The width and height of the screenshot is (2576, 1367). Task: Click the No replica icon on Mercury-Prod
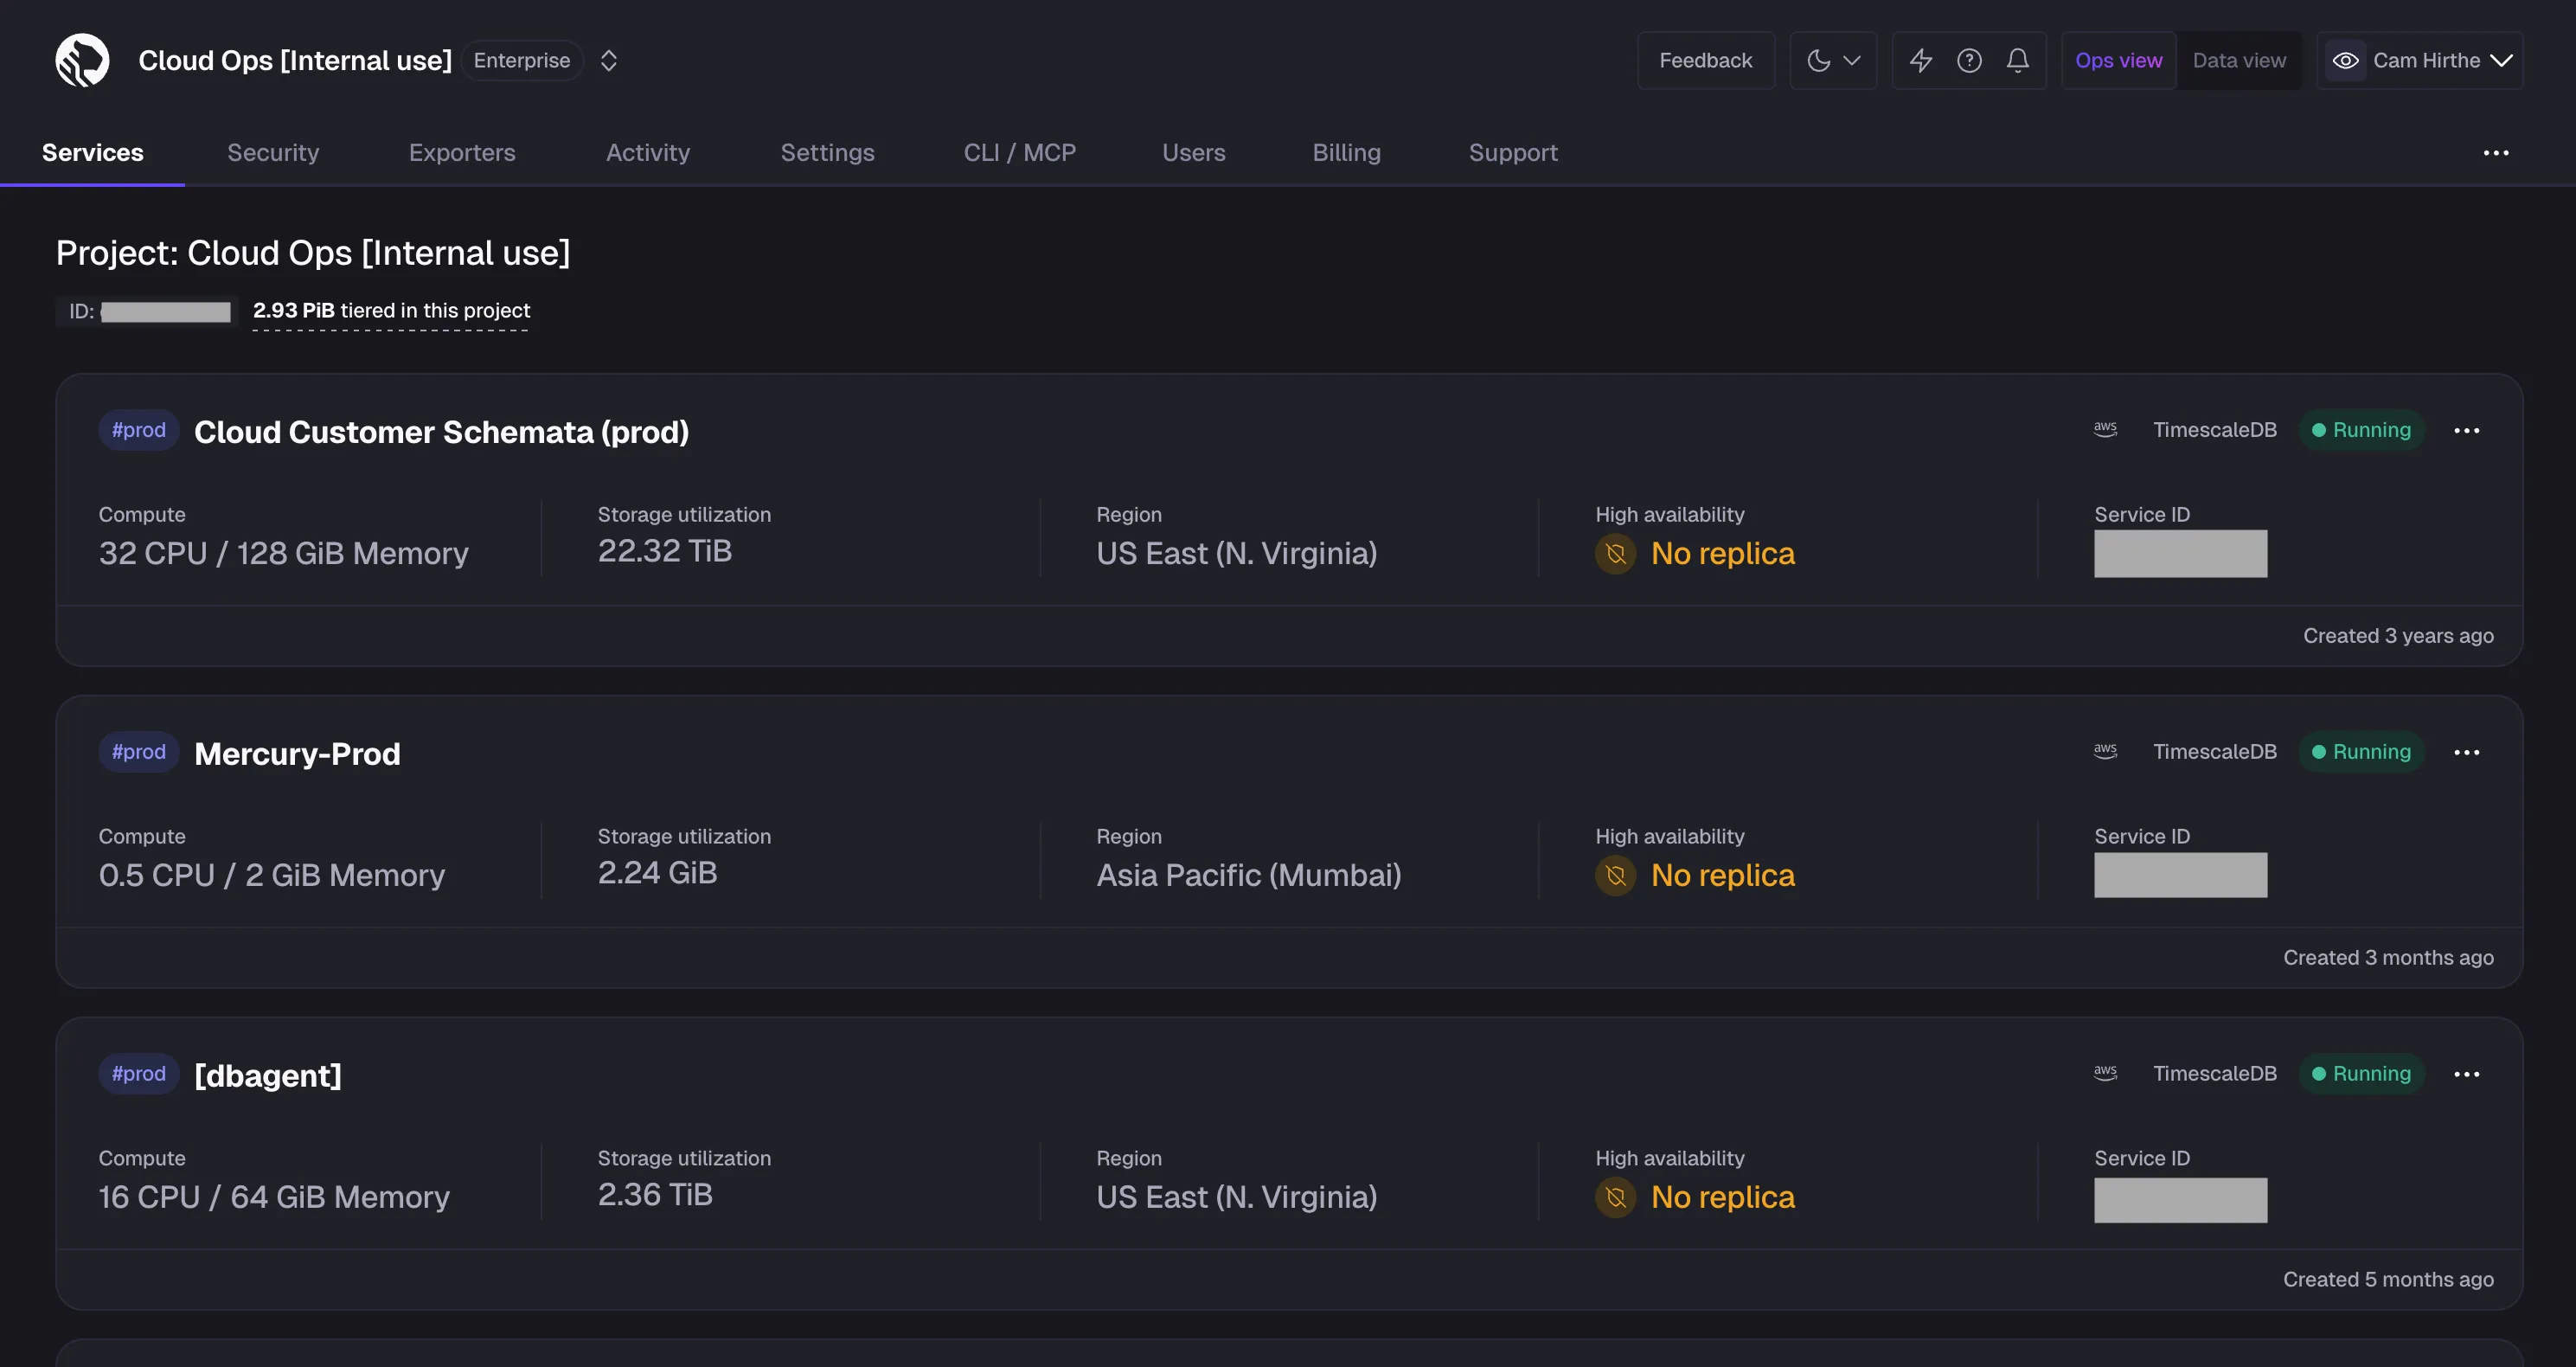1615,875
